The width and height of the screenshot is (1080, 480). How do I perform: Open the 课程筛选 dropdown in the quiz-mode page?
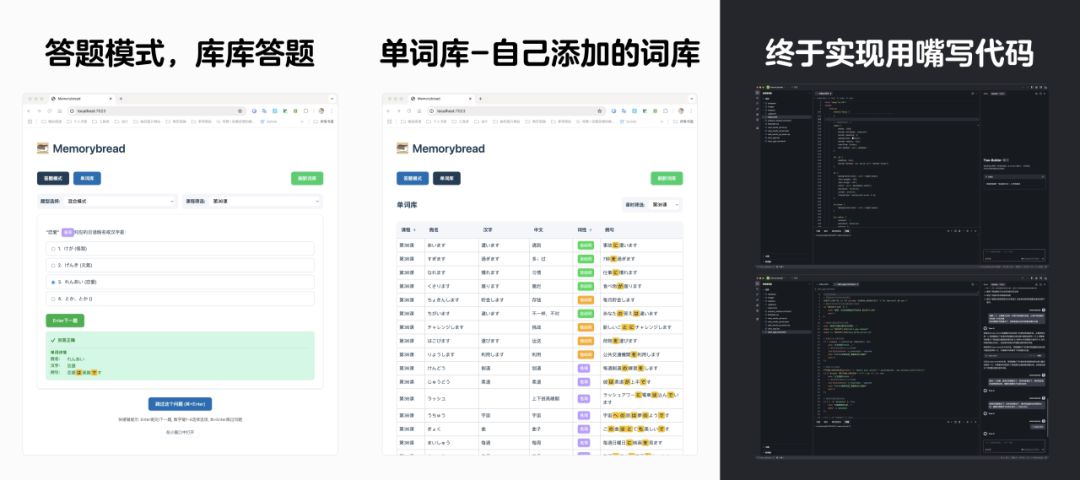265,201
